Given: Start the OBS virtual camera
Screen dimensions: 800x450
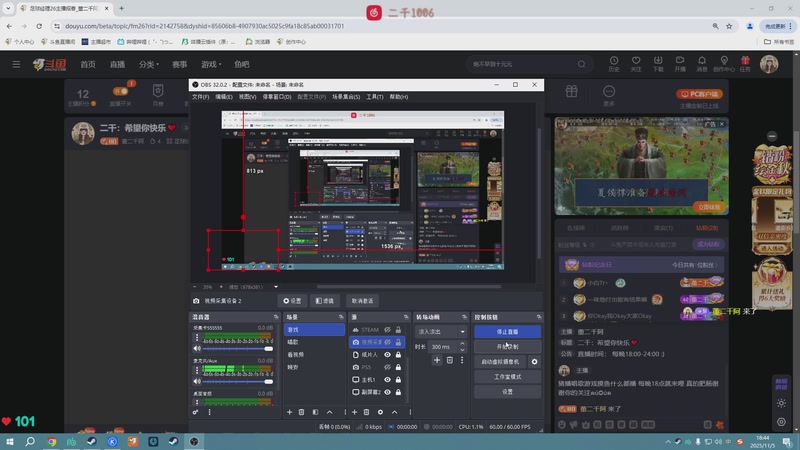Looking at the screenshot, I should (x=501, y=362).
